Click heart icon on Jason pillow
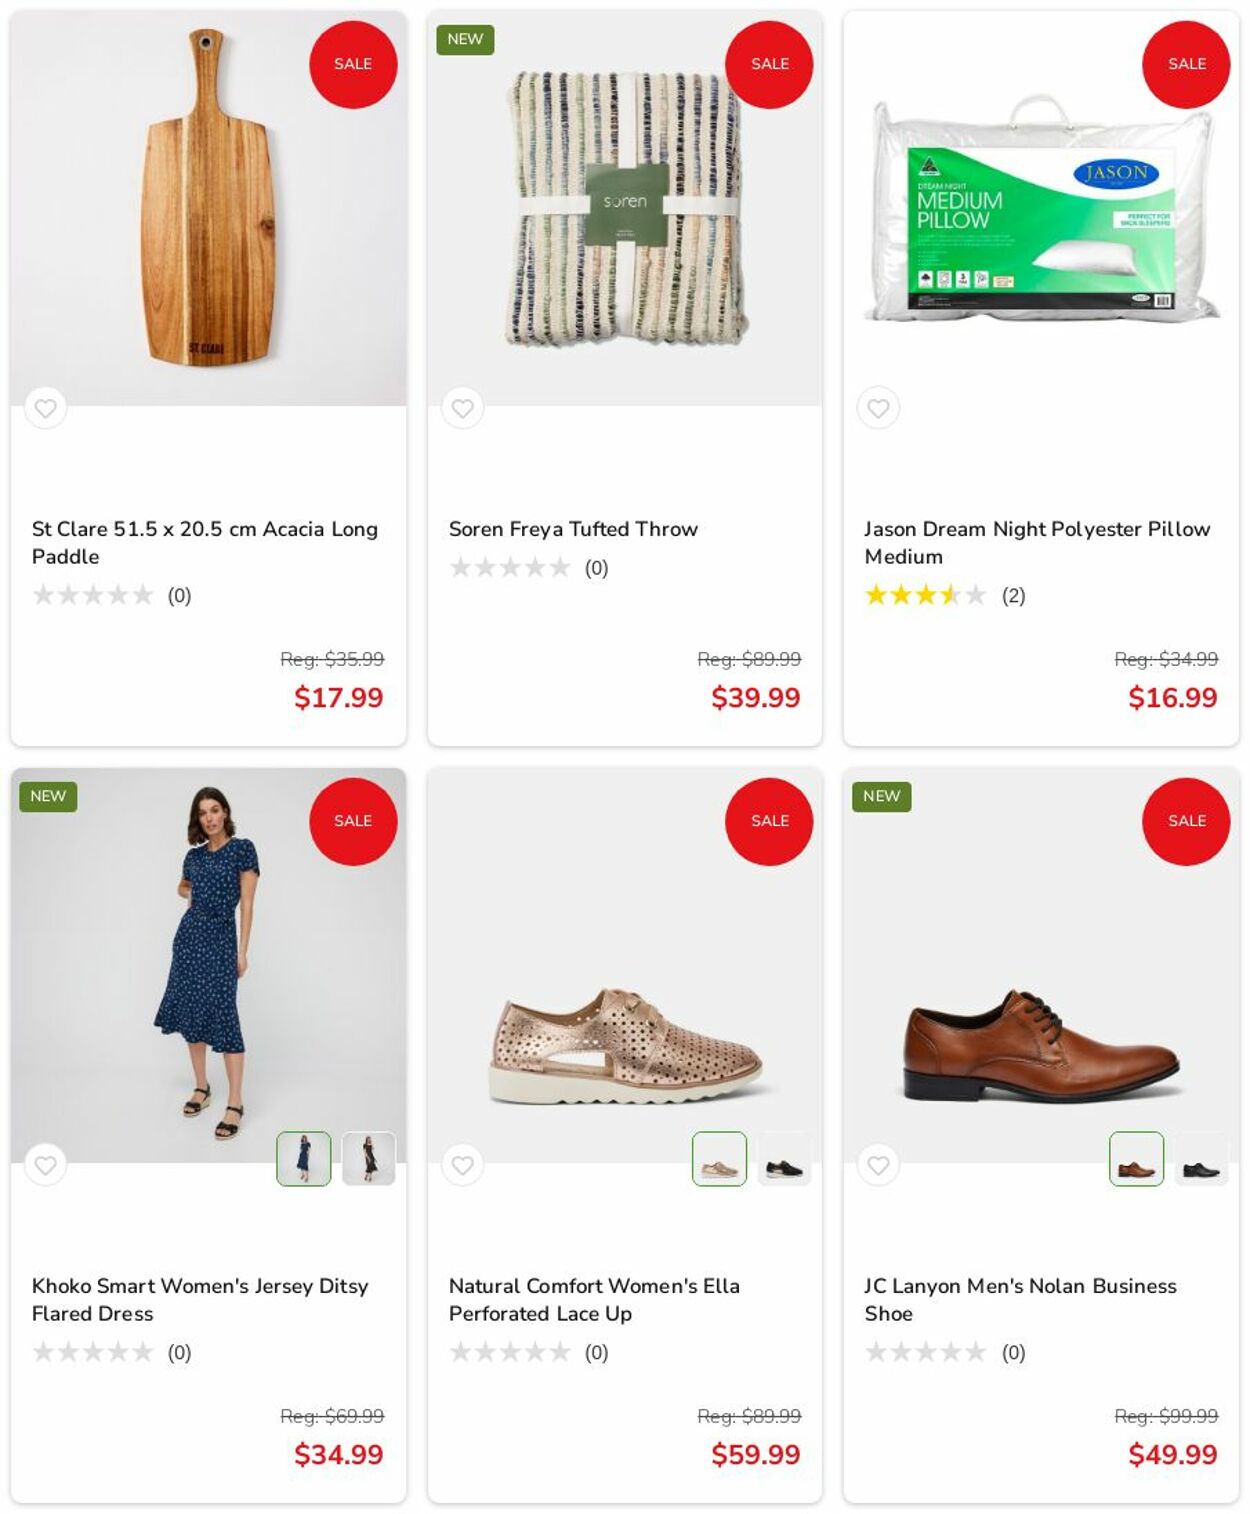 (x=878, y=408)
